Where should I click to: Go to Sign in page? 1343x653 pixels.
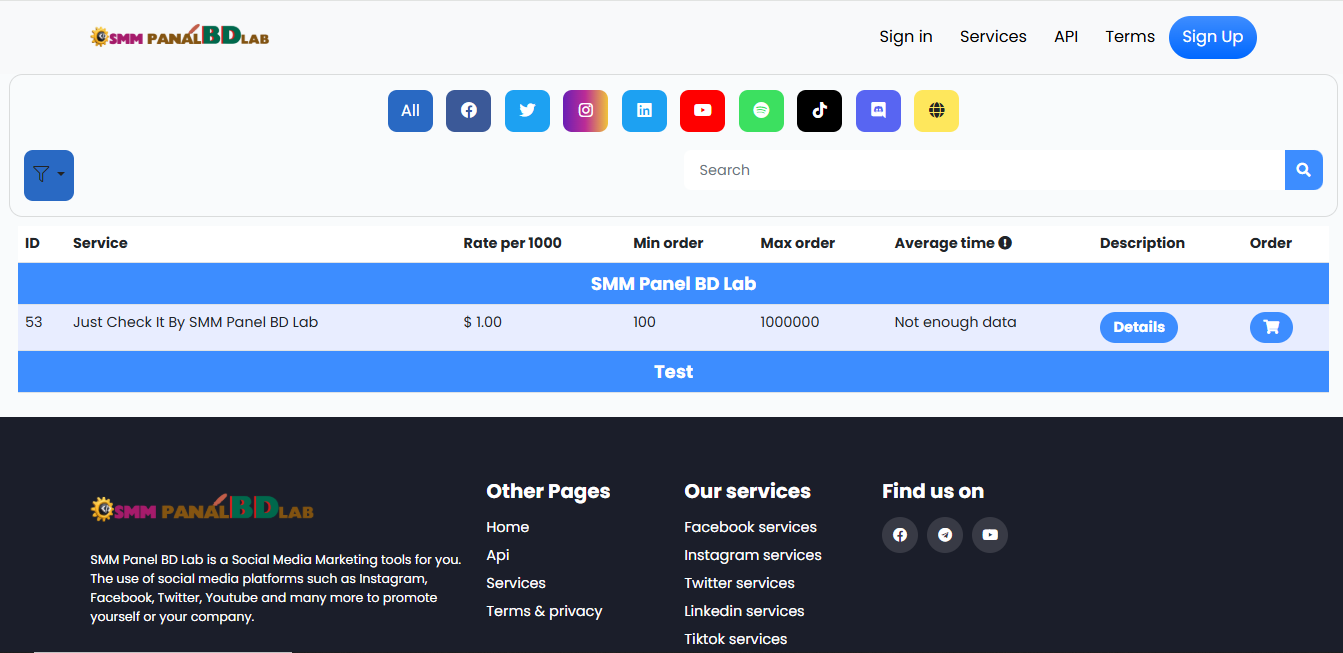tap(905, 37)
